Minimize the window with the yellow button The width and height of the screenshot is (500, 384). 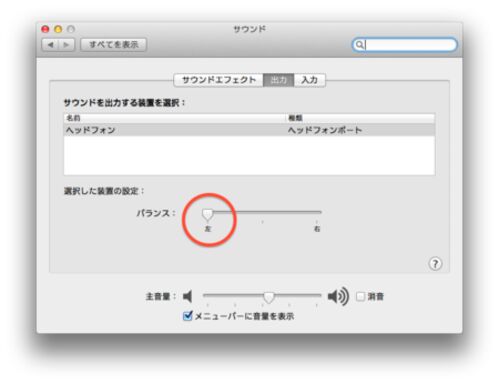pos(58,29)
